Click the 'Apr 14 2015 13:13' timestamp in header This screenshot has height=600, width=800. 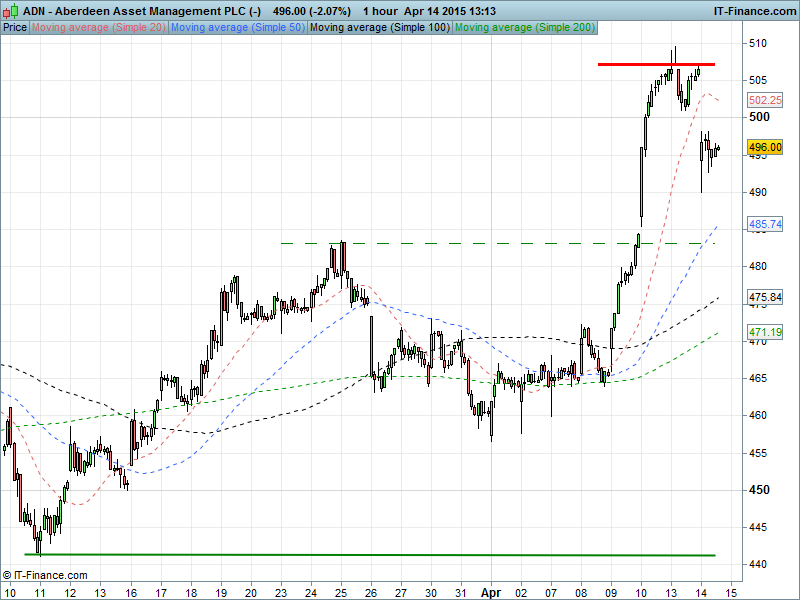[x=450, y=10]
